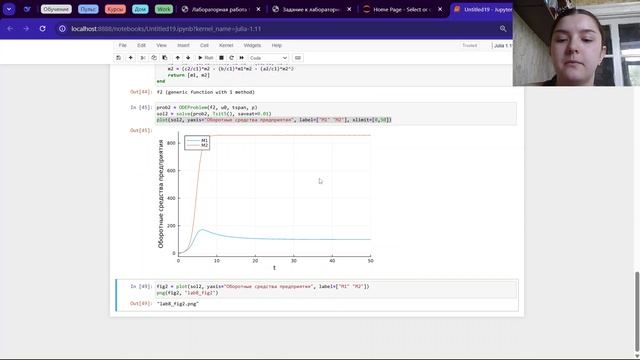This screenshot has height=360, width=640.
Task: Switch to Задание к лабораторной tab
Action: coord(306,9)
